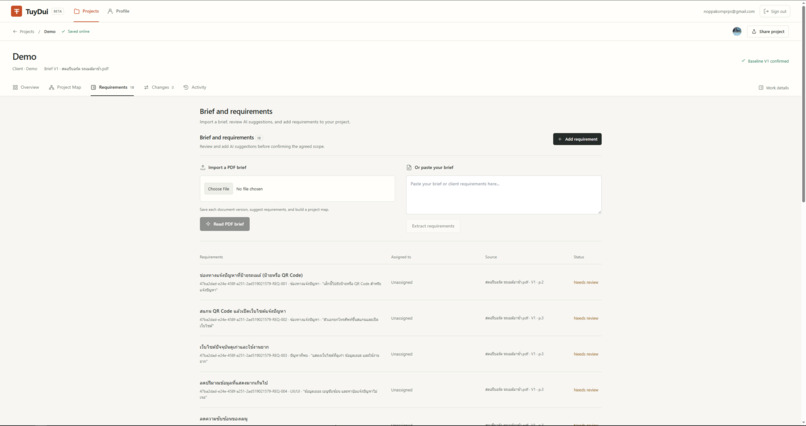Click the Share project button
This screenshot has width=806, height=426.
point(768,31)
